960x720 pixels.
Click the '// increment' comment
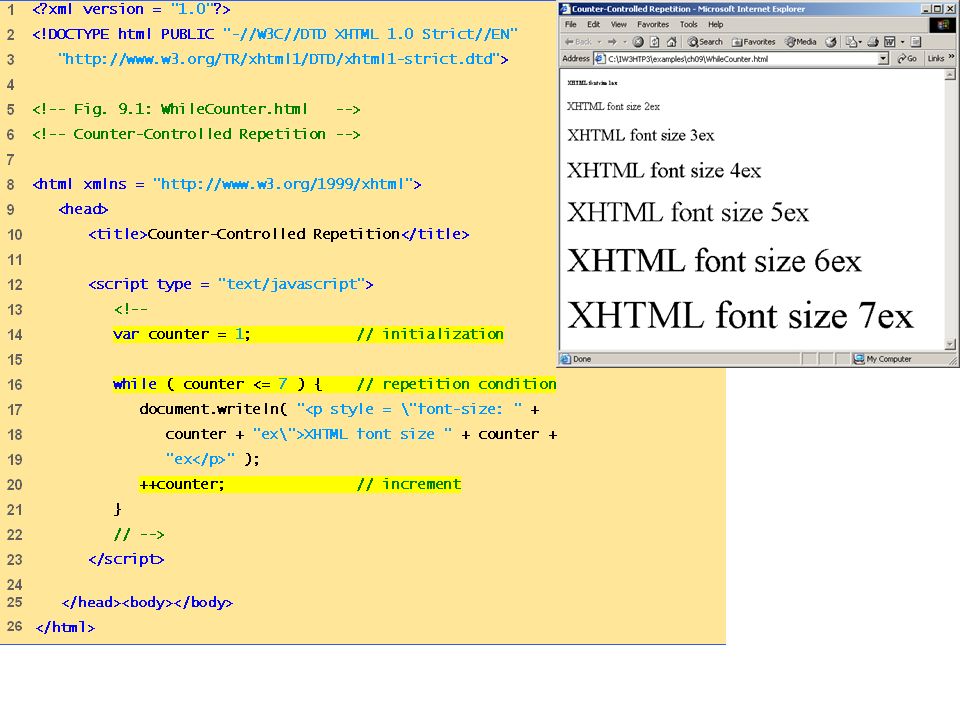[x=408, y=484]
